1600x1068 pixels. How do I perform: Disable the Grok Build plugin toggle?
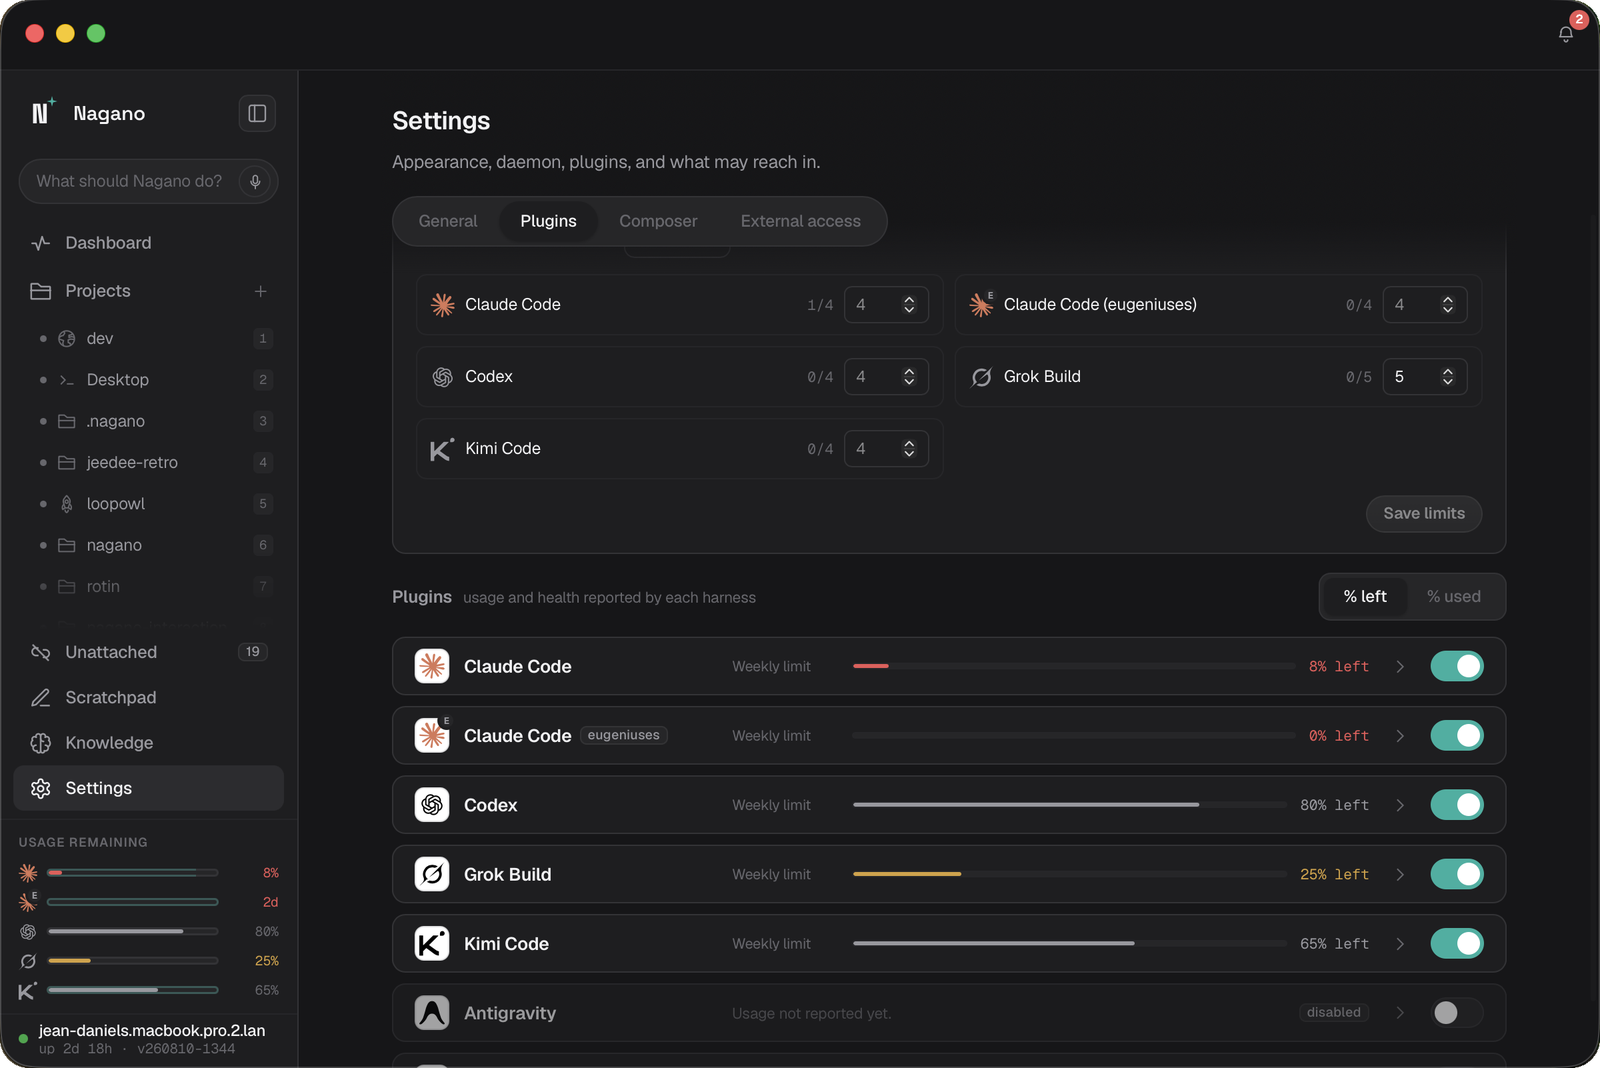pyautogui.click(x=1457, y=874)
